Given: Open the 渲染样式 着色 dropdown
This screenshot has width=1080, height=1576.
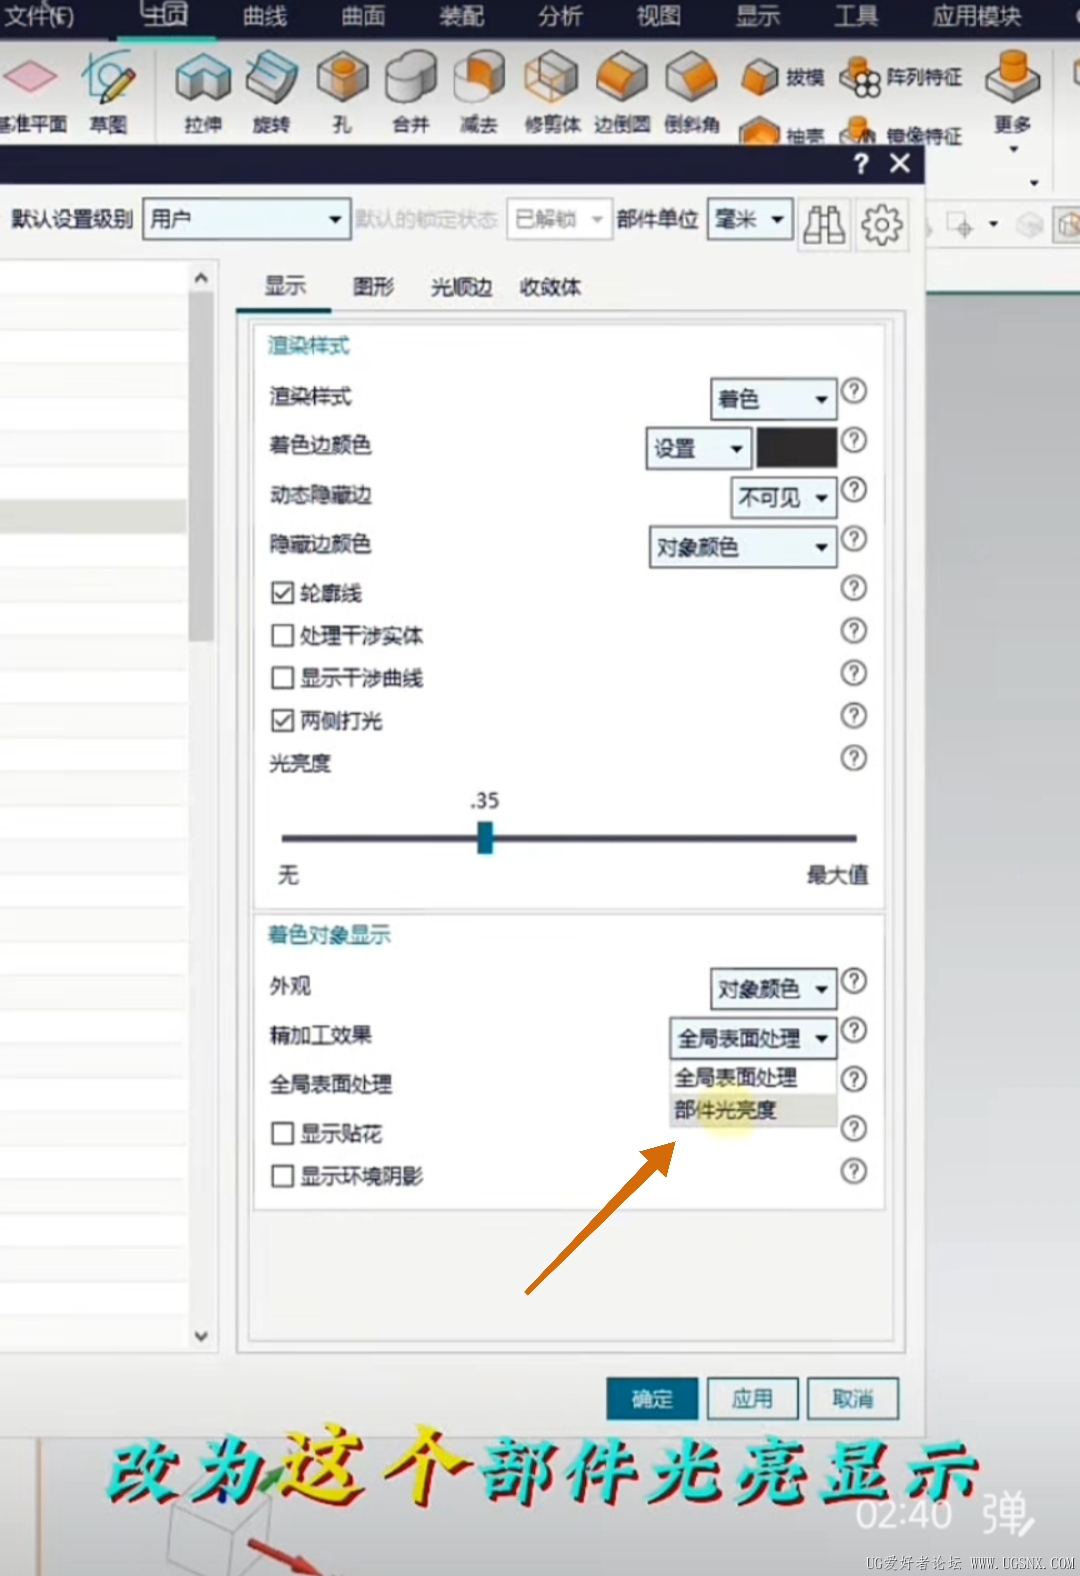Looking at the screenshot, I should click(773, 399).
